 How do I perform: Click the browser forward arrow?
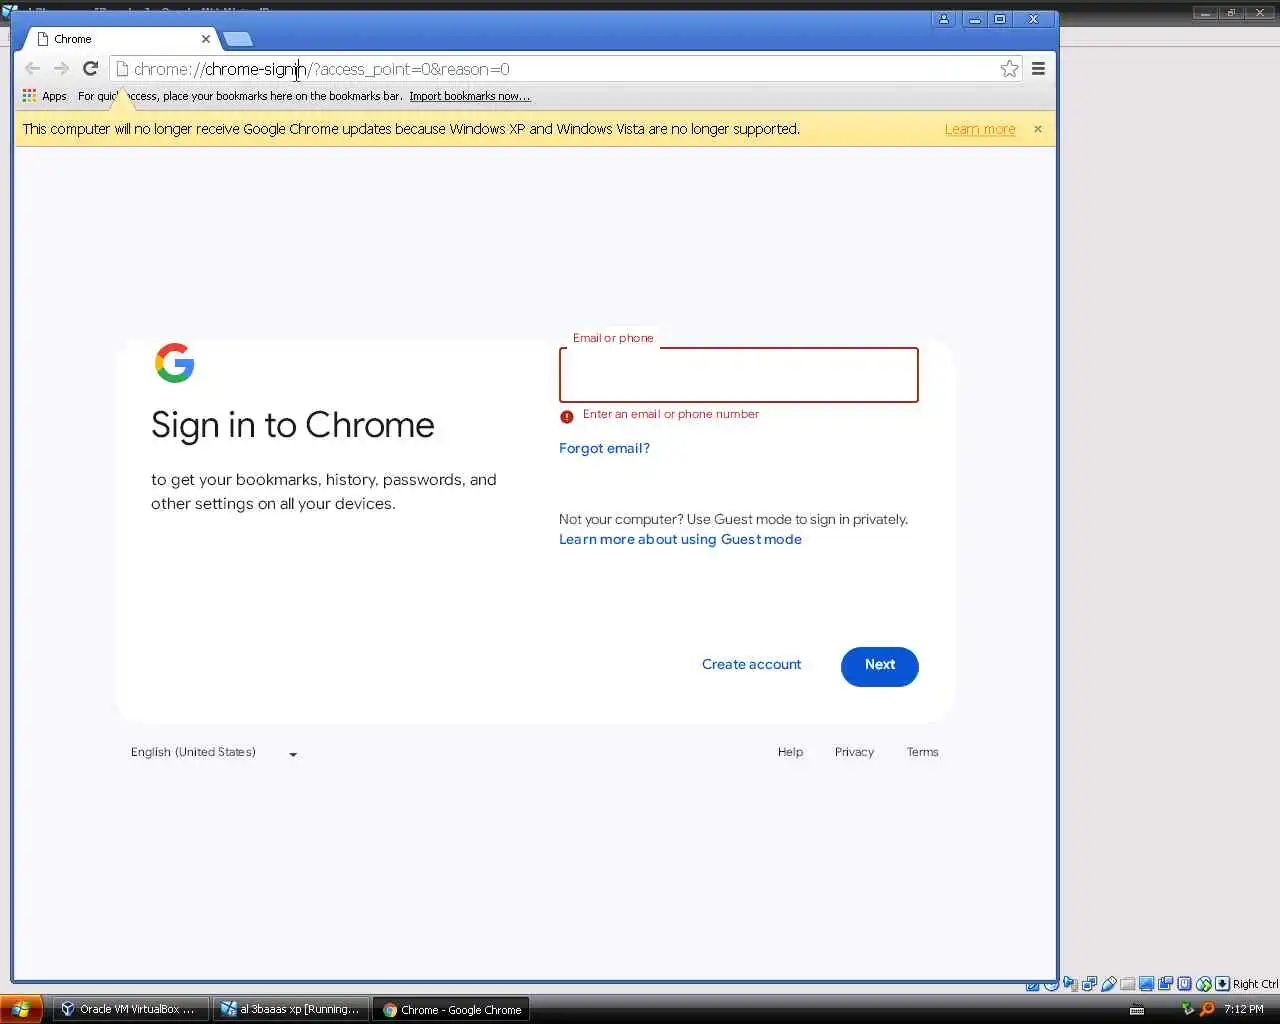[x=61, y=68]
